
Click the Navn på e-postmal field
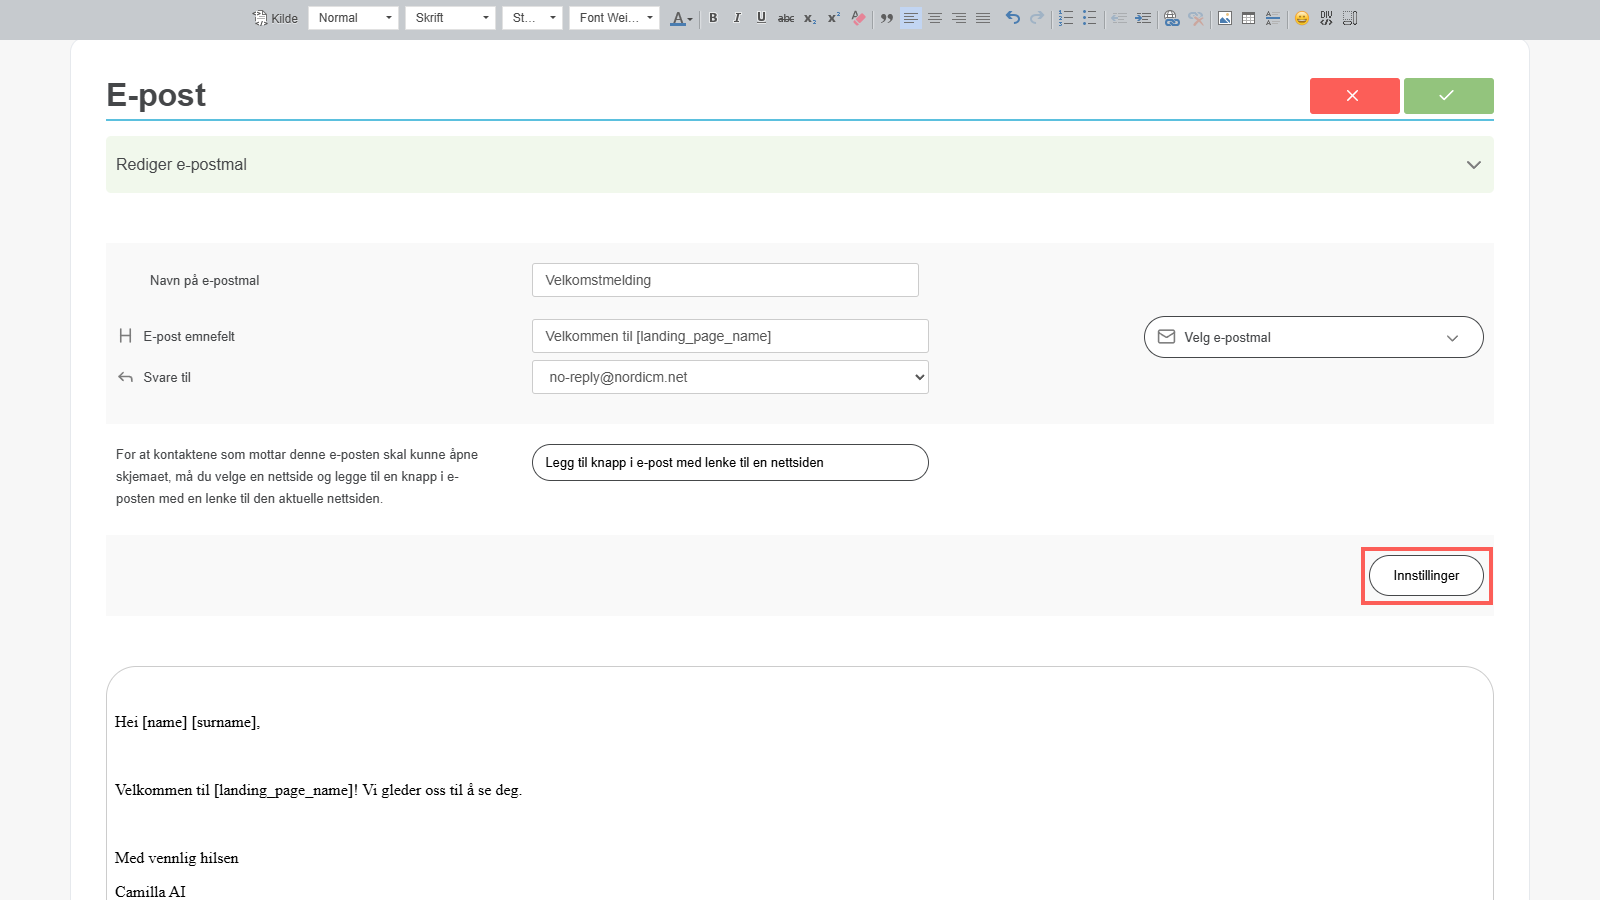[725, 280]
